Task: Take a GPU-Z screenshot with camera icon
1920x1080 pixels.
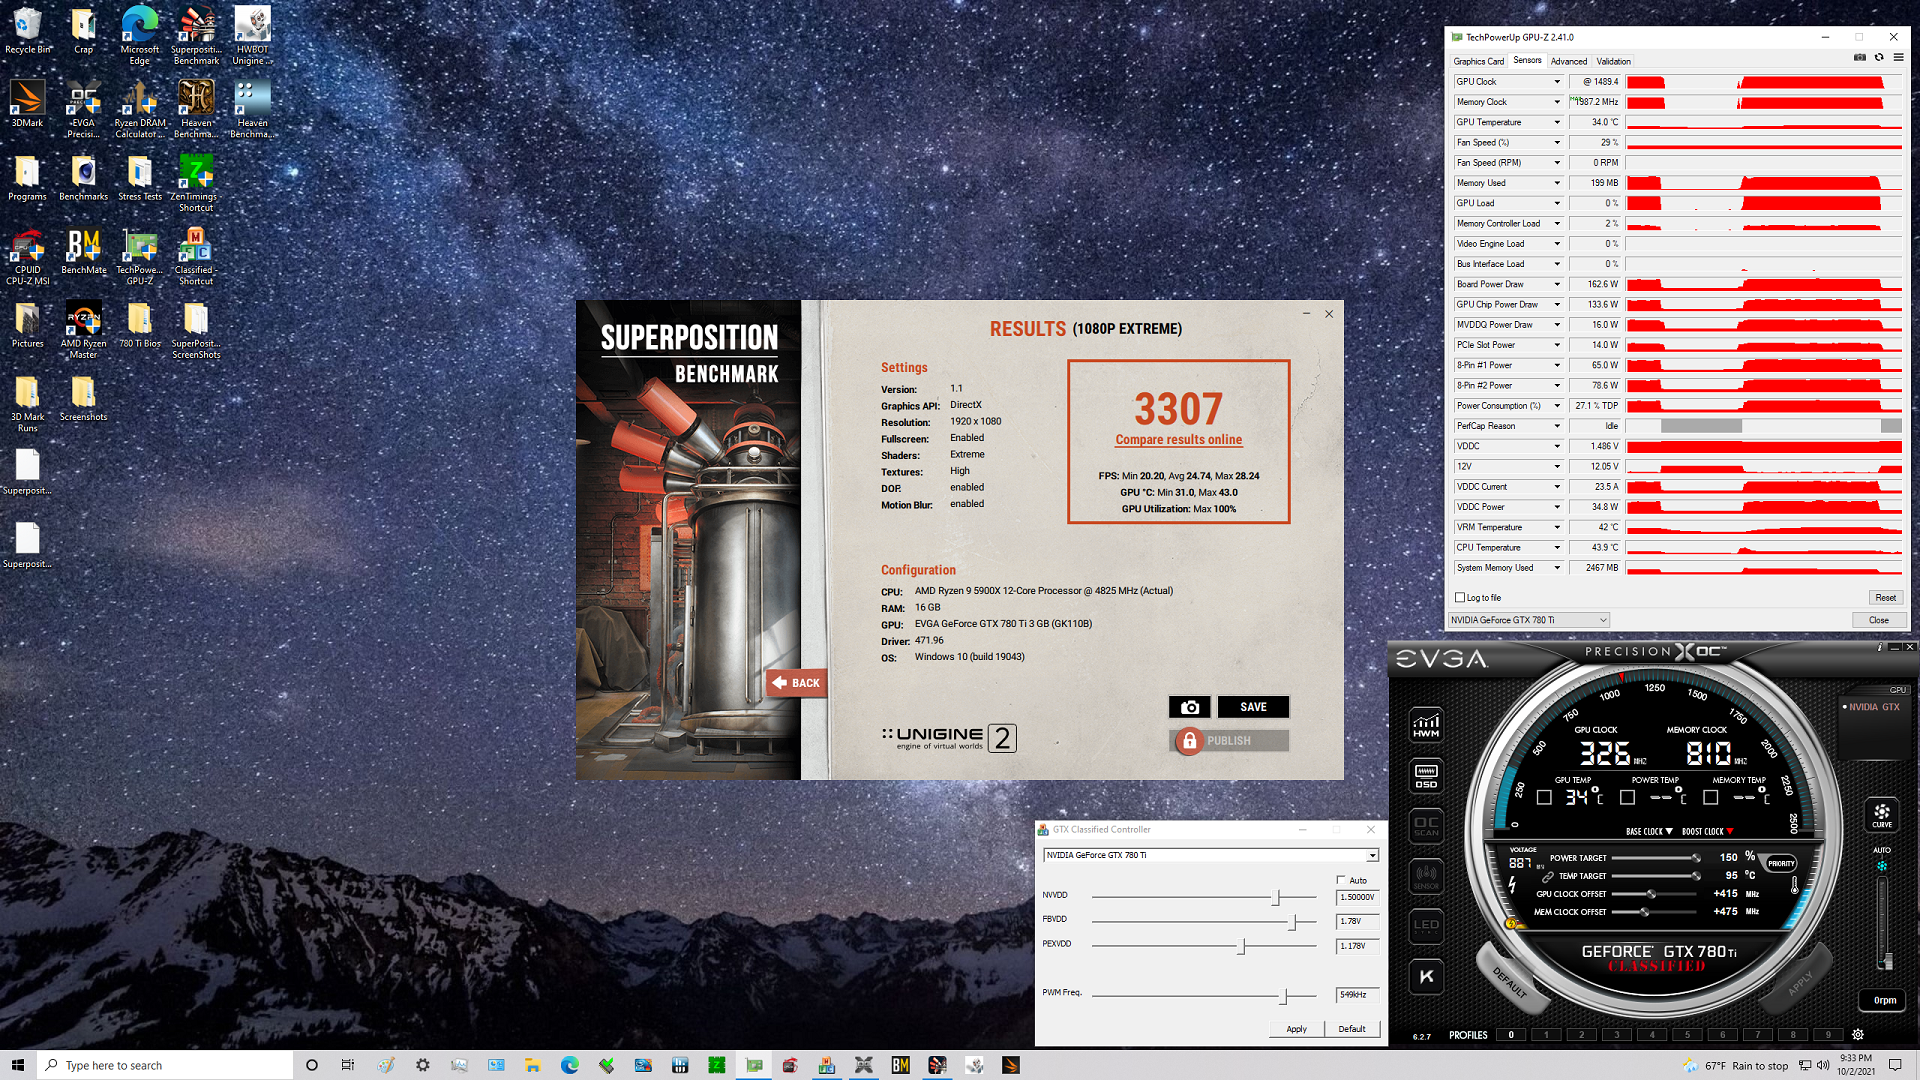Action: tap(1860, 58)
